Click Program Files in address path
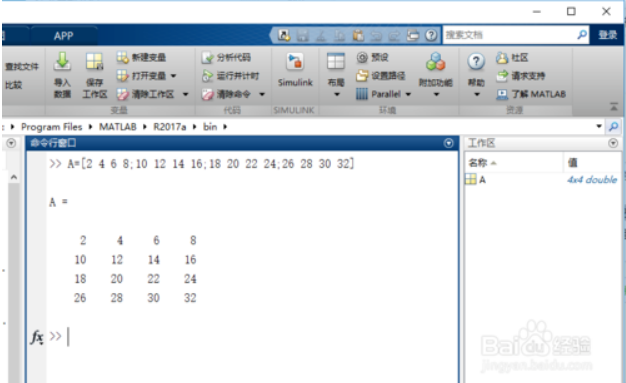626x383 pixels. click(x=52, y=127)
